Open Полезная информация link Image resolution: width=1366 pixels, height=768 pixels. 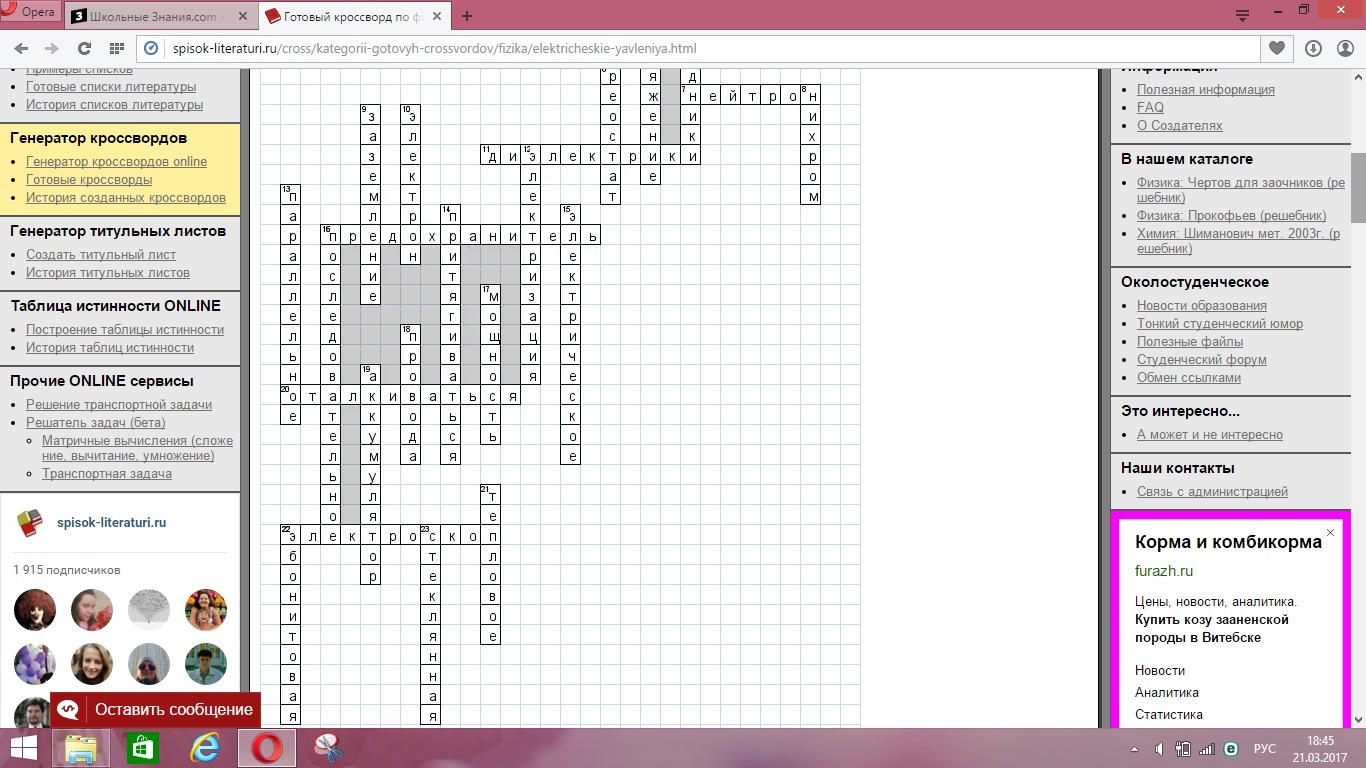(1206, 90)
